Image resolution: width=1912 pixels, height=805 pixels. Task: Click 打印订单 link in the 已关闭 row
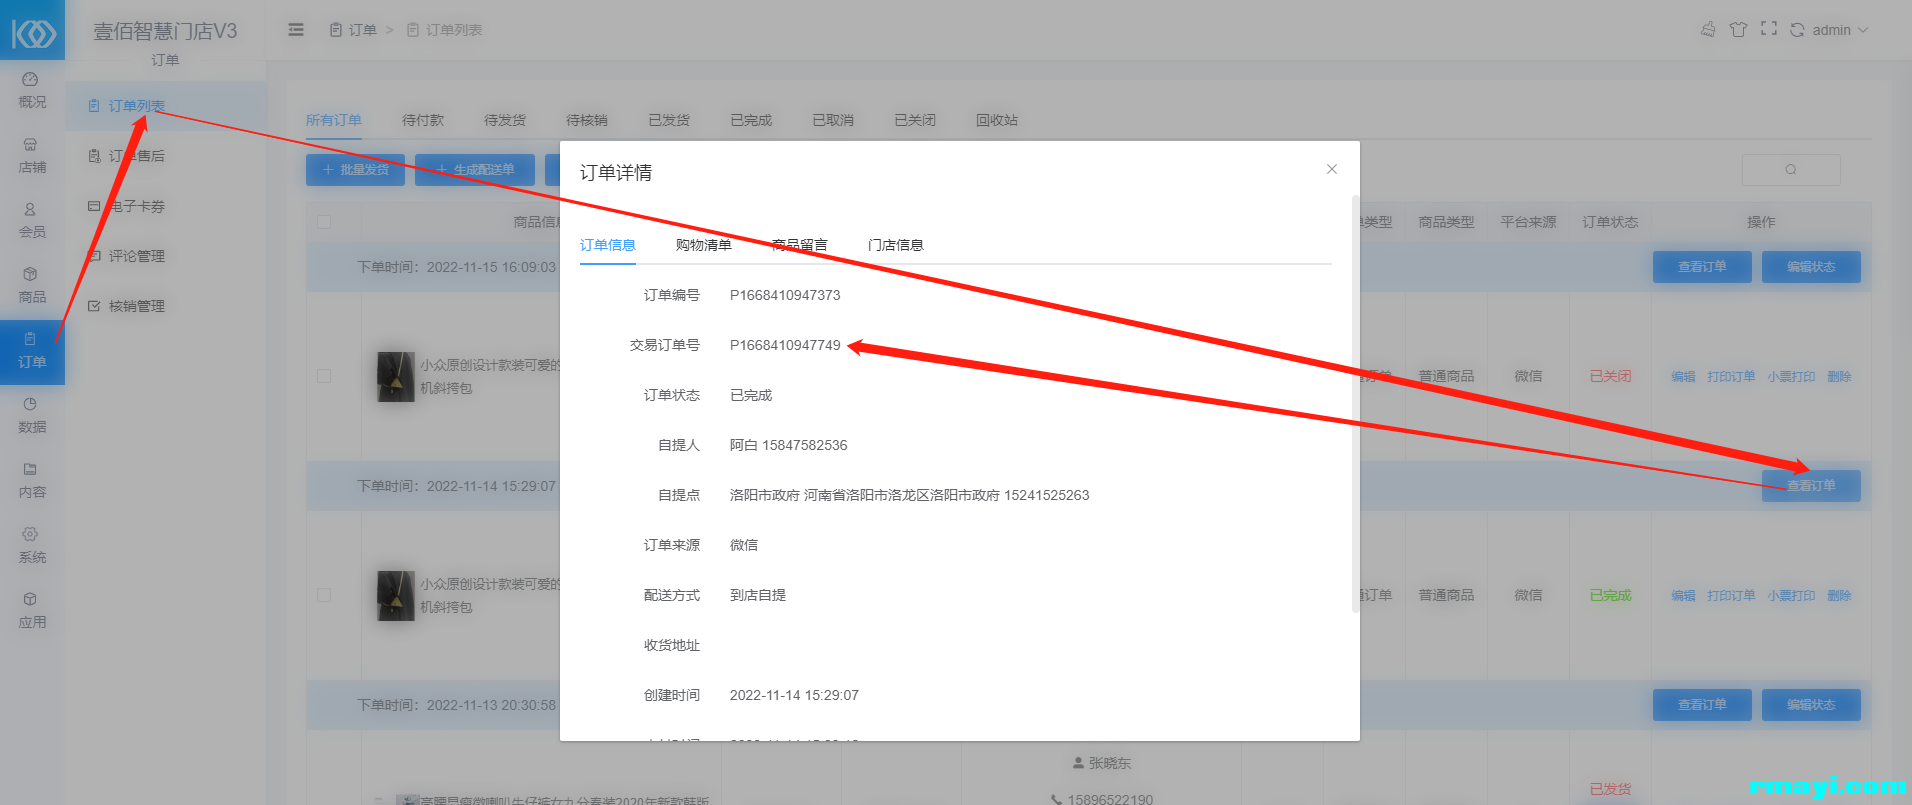1731,377
